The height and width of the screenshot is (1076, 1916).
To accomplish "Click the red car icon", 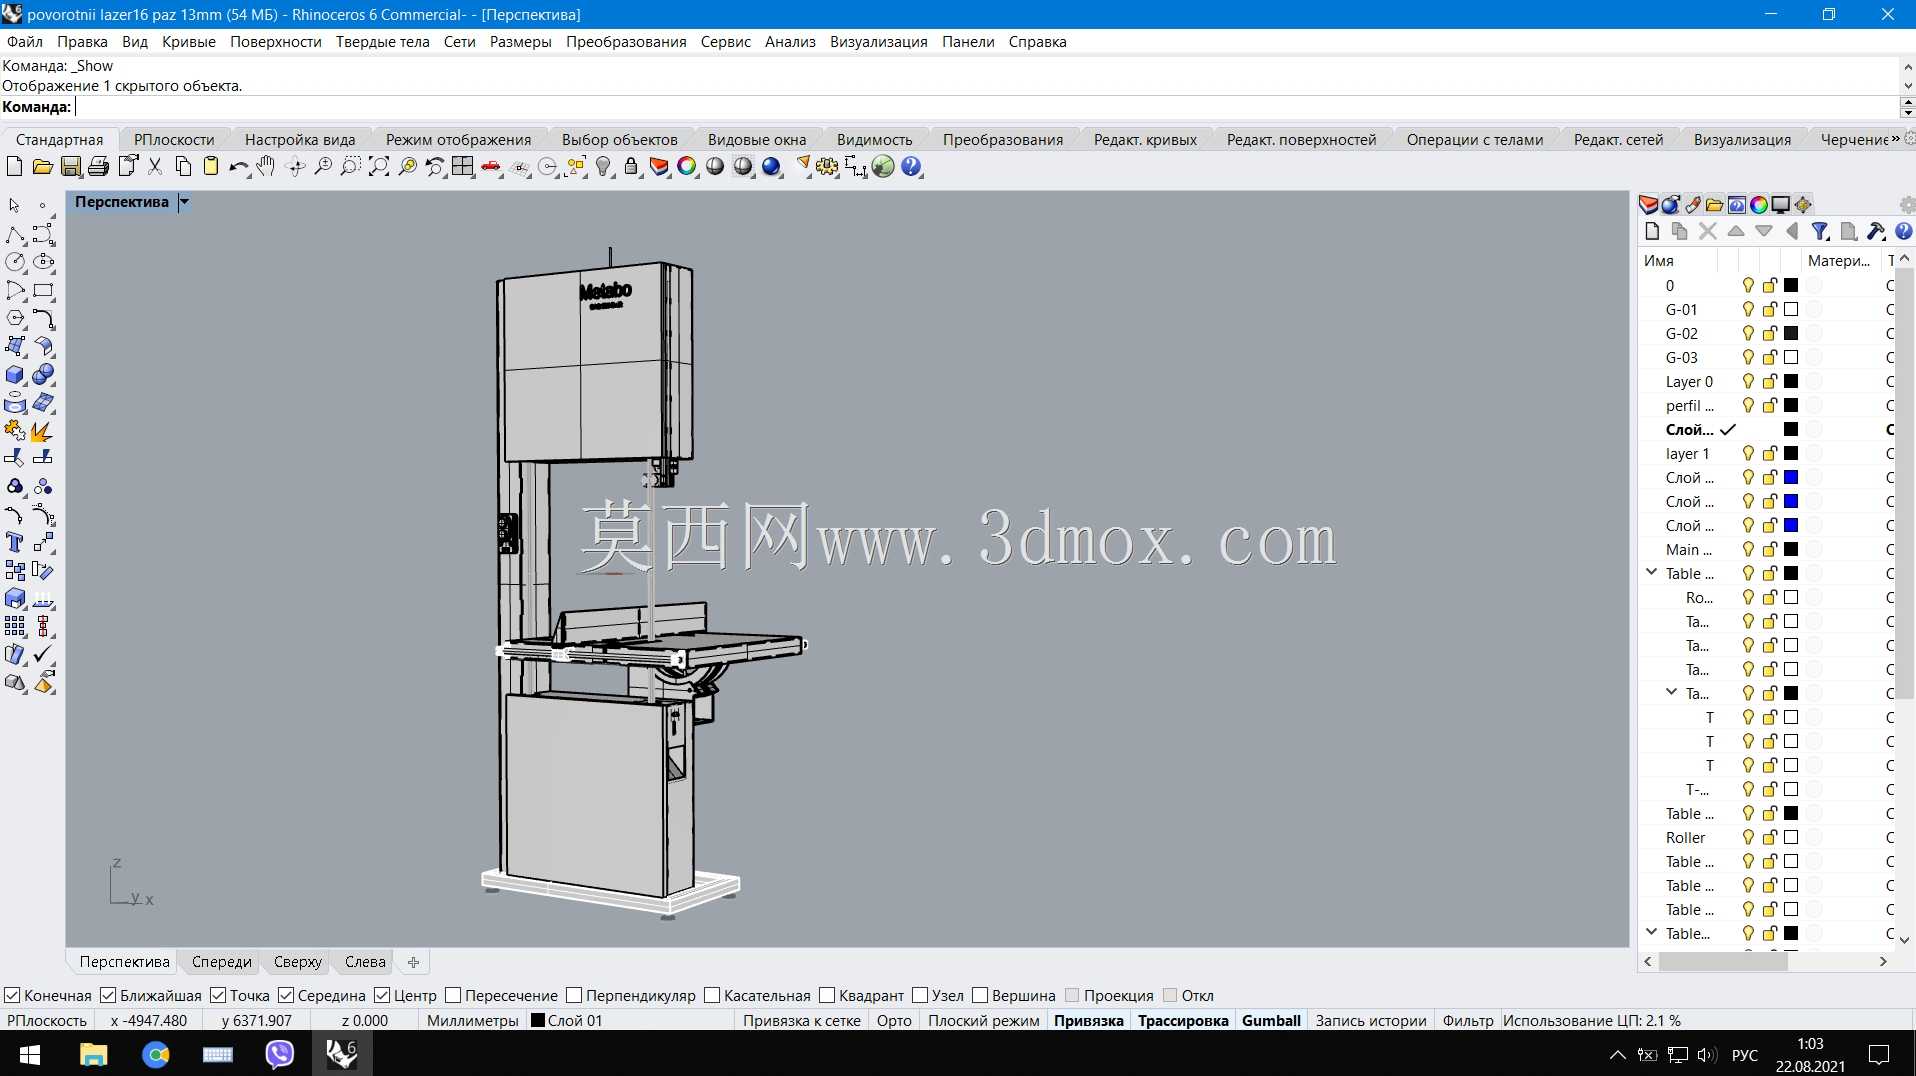I will pos(491,167).
